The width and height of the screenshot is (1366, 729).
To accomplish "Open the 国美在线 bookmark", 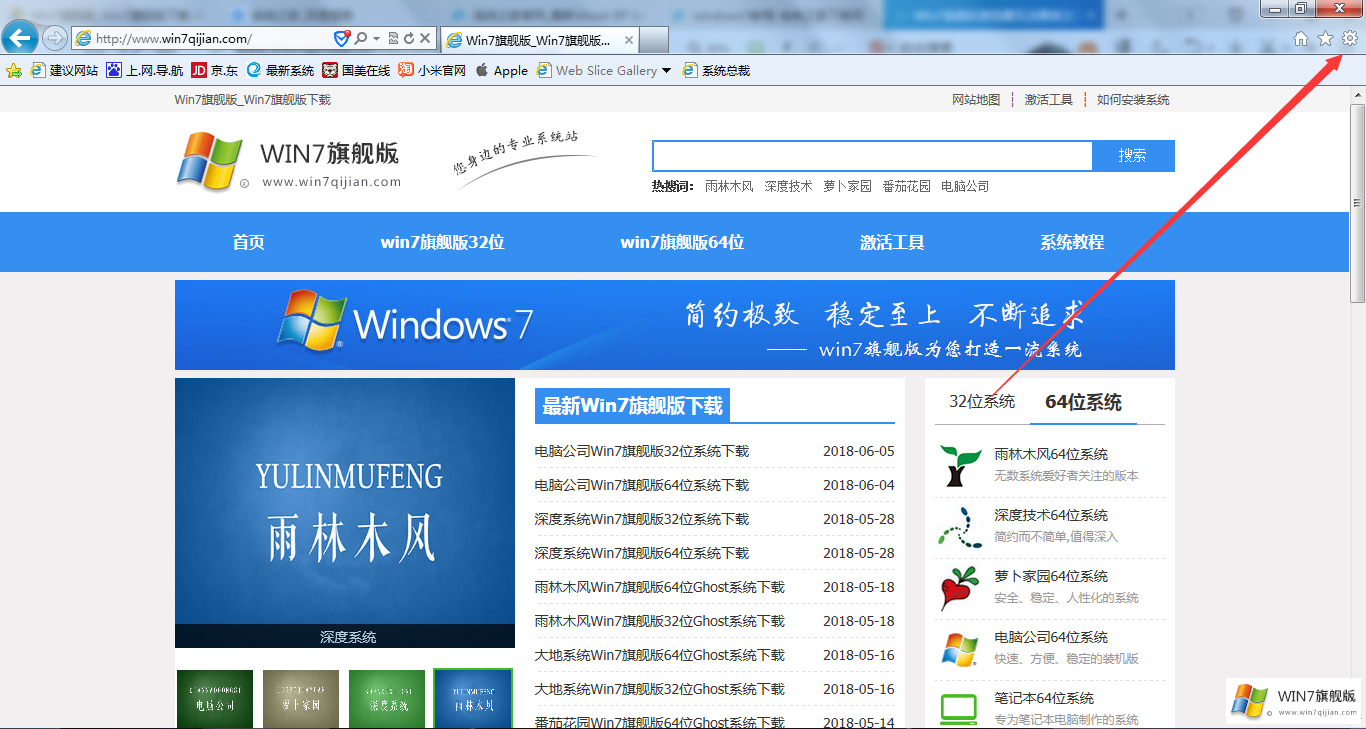I will 356,70.
